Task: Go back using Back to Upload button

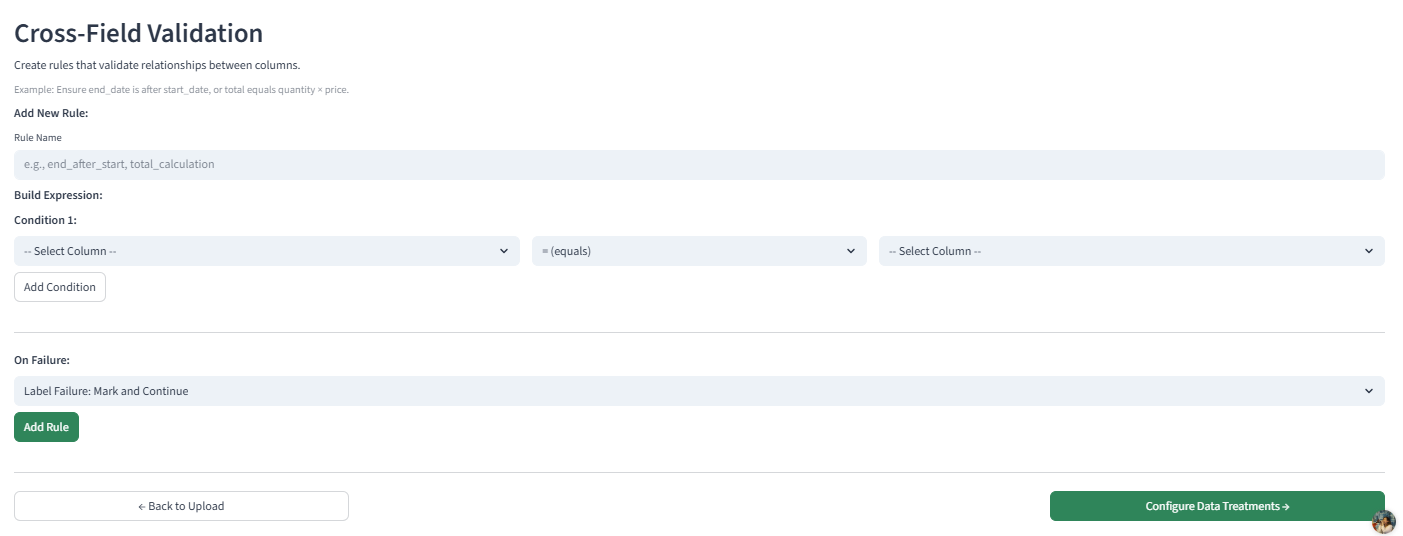Action: (x=181, y=506)
